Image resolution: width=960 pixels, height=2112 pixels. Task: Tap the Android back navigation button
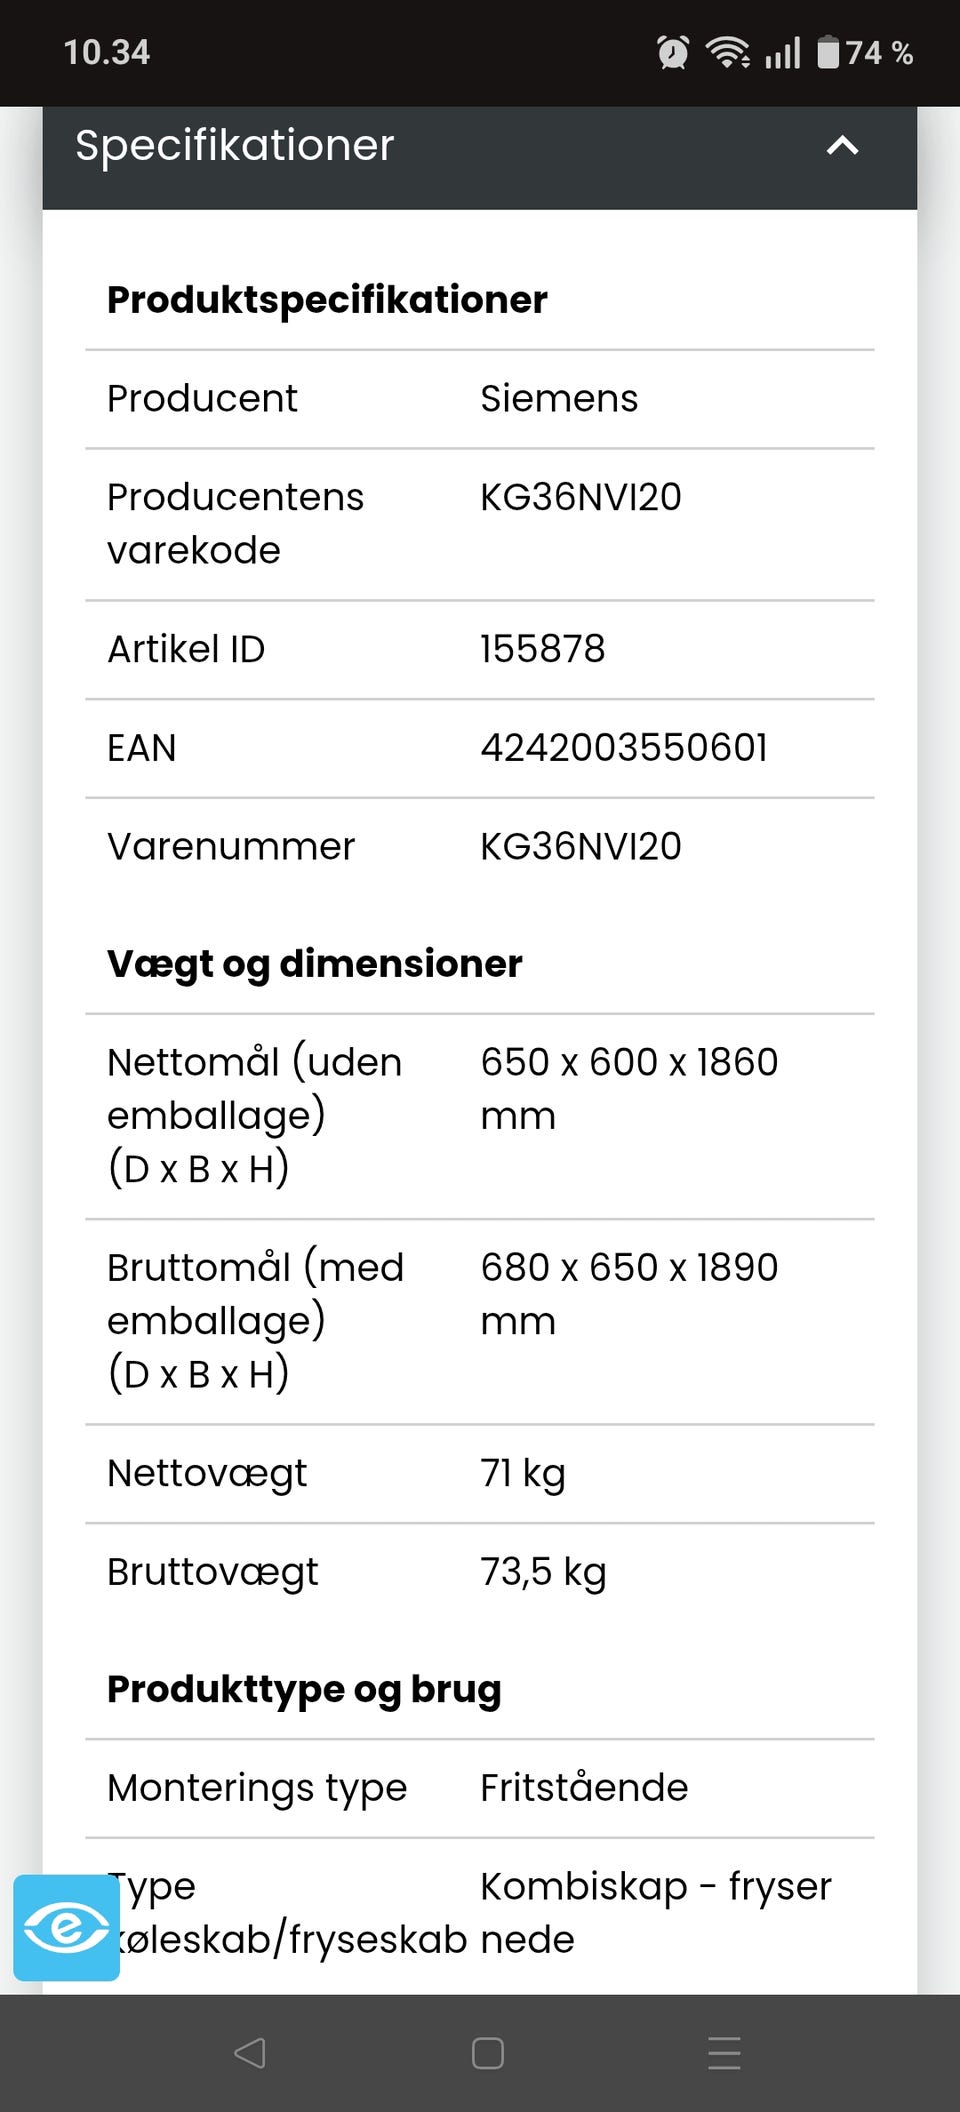(x=249, y=2053)
